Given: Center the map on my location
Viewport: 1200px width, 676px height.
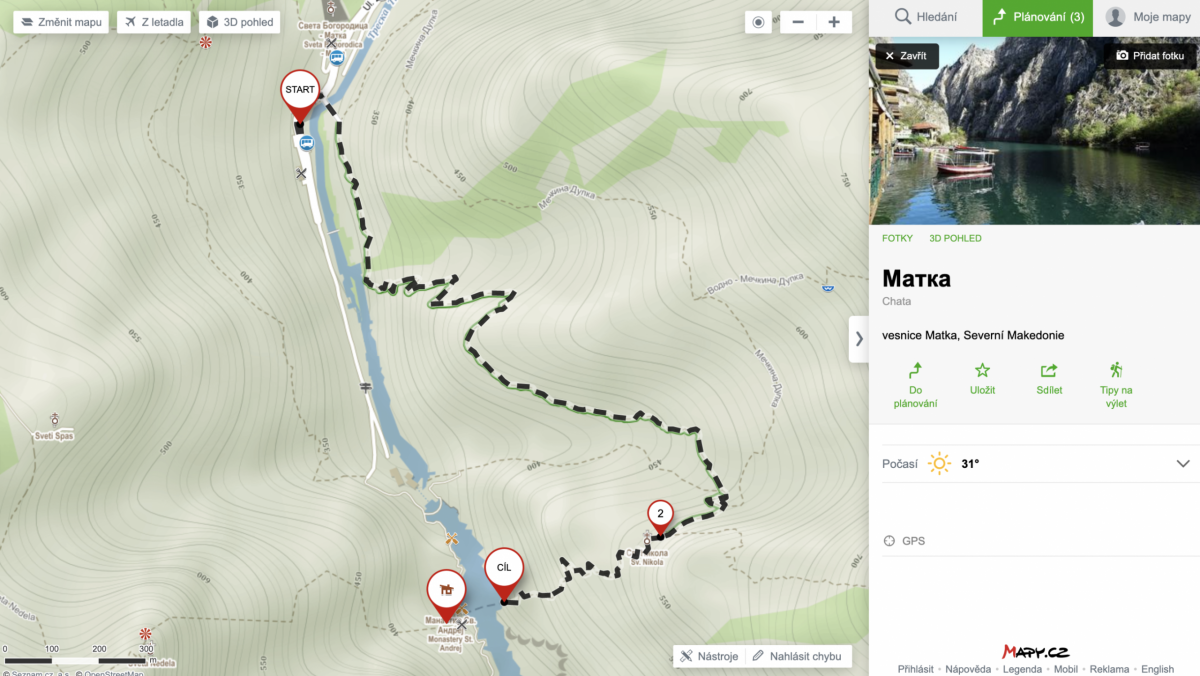Looking at the screenshot, I should 758,22.
